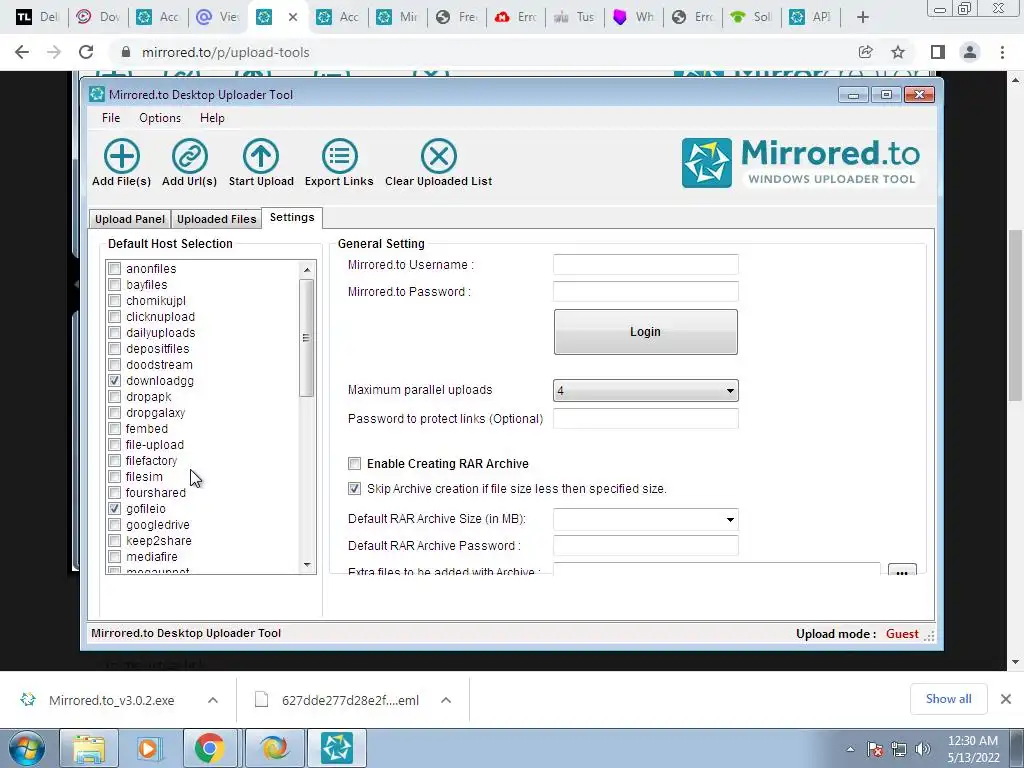The height and width of the screenshot is (768, 1024).
Task: Open the Windows Start menu
Action: pyautogui.click(x=26, y=748)
